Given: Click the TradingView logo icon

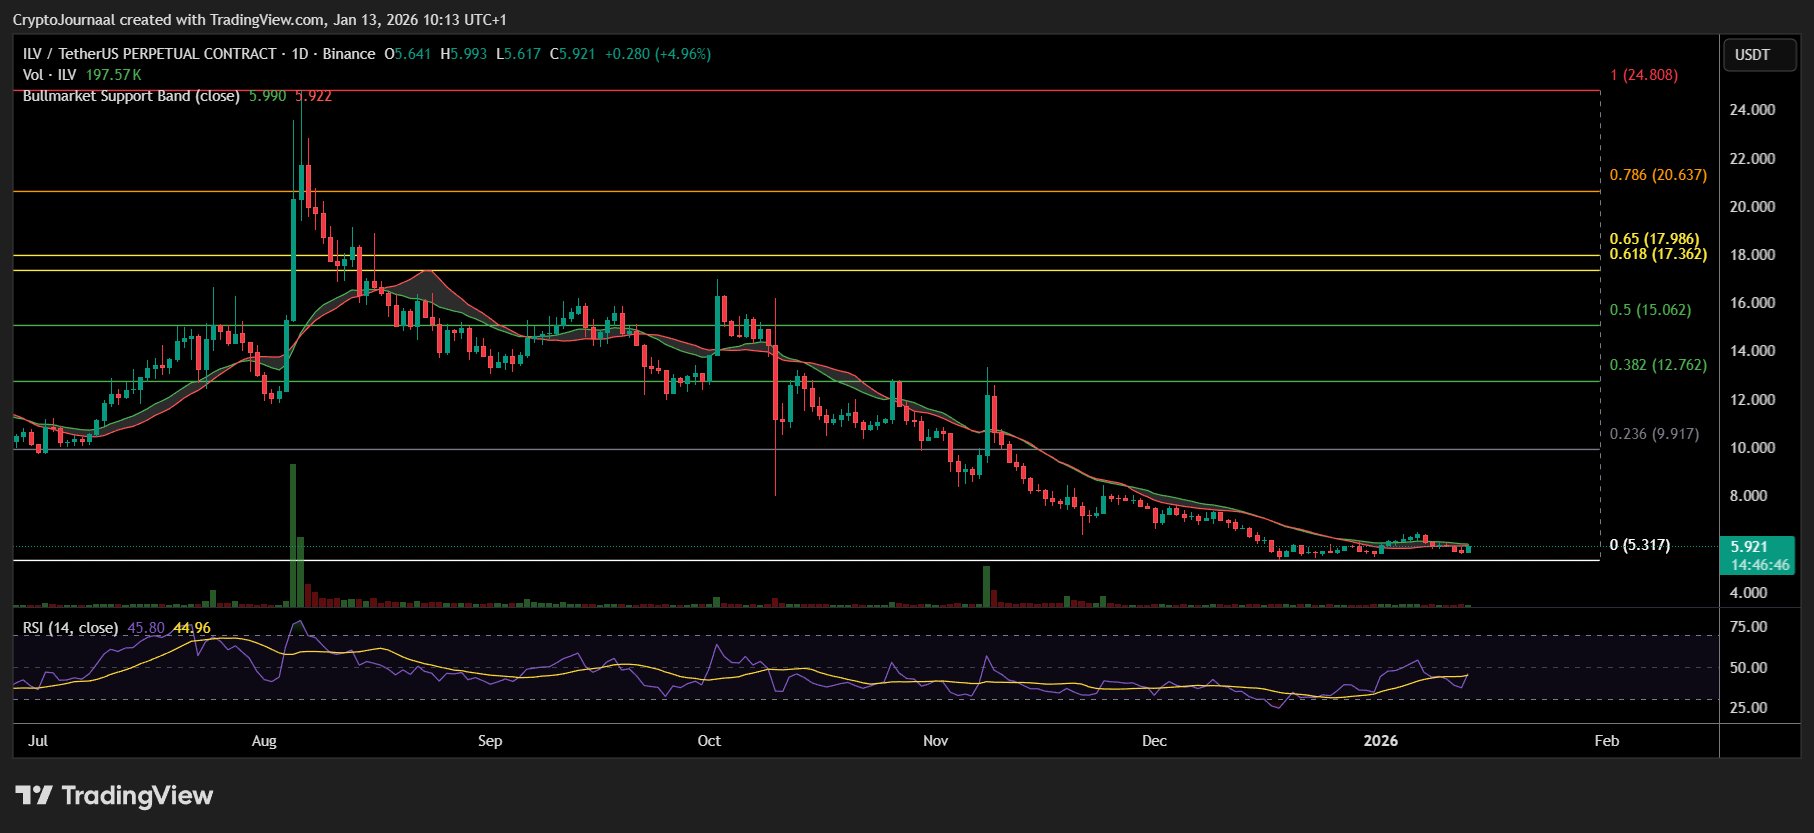Looking at the screenshot, I should pos(34,796).
